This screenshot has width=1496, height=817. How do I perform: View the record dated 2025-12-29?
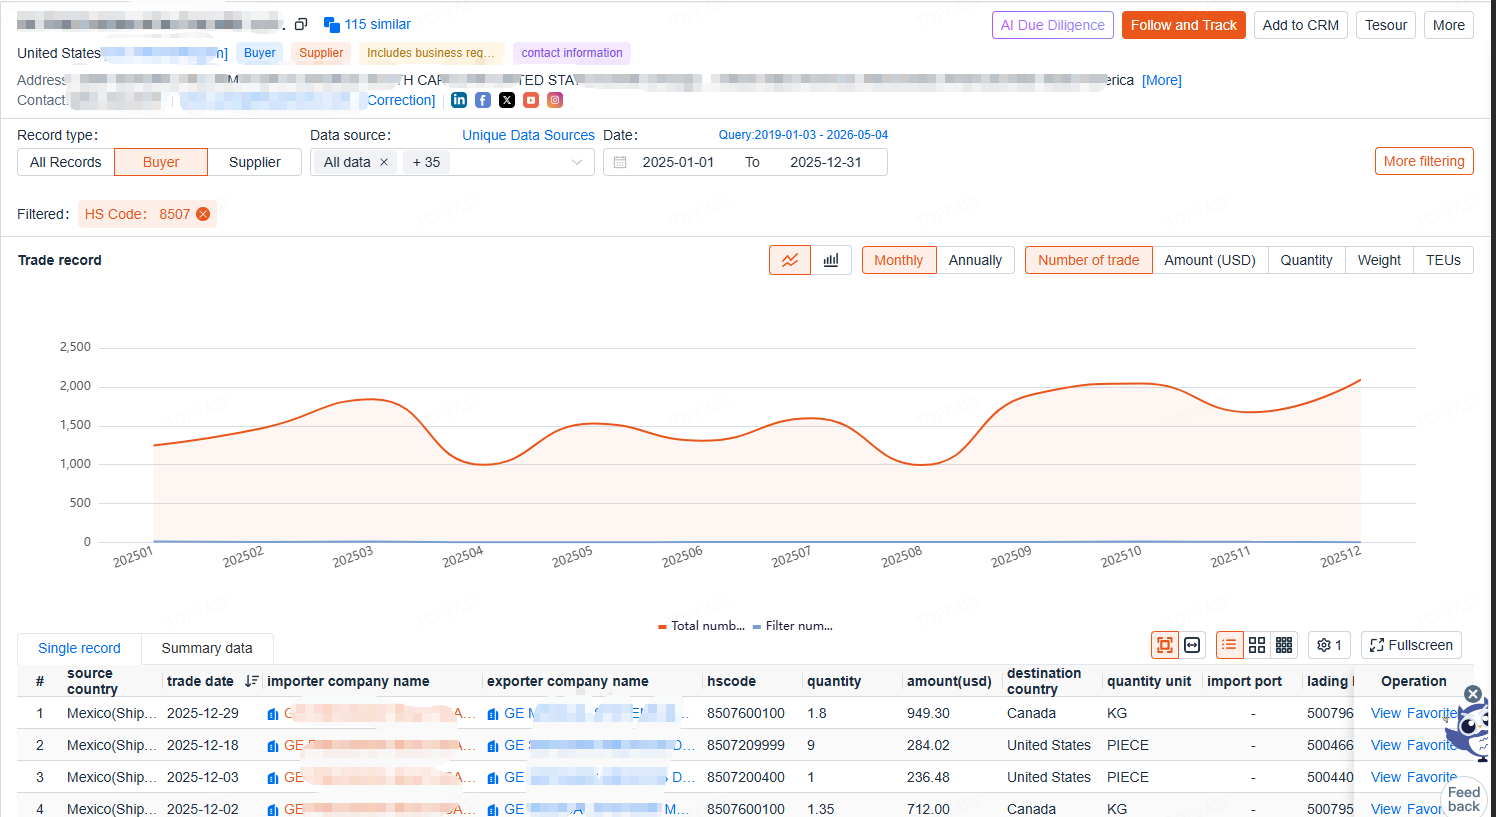click(1386, 713)
